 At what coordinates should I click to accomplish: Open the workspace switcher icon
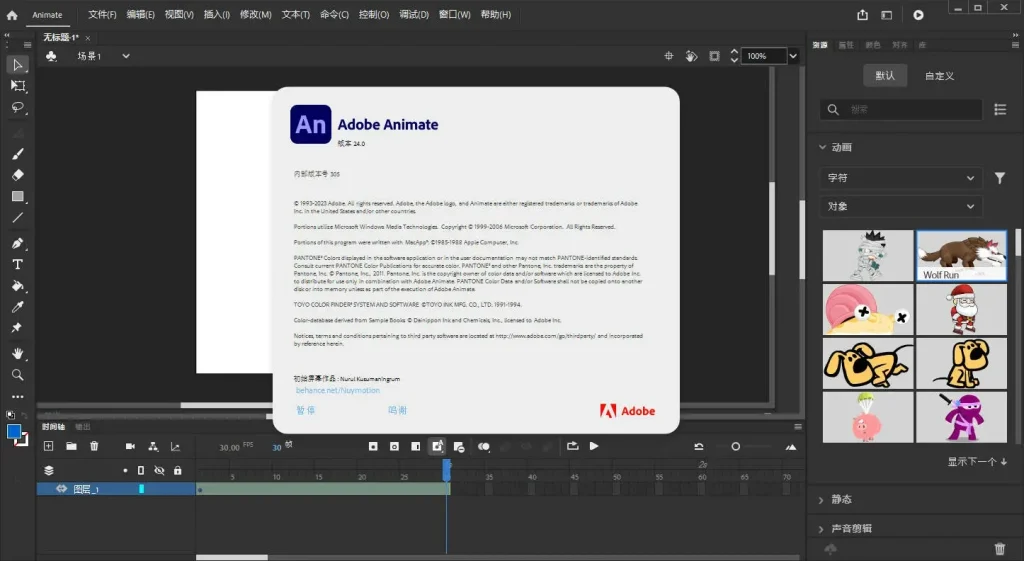886,14
